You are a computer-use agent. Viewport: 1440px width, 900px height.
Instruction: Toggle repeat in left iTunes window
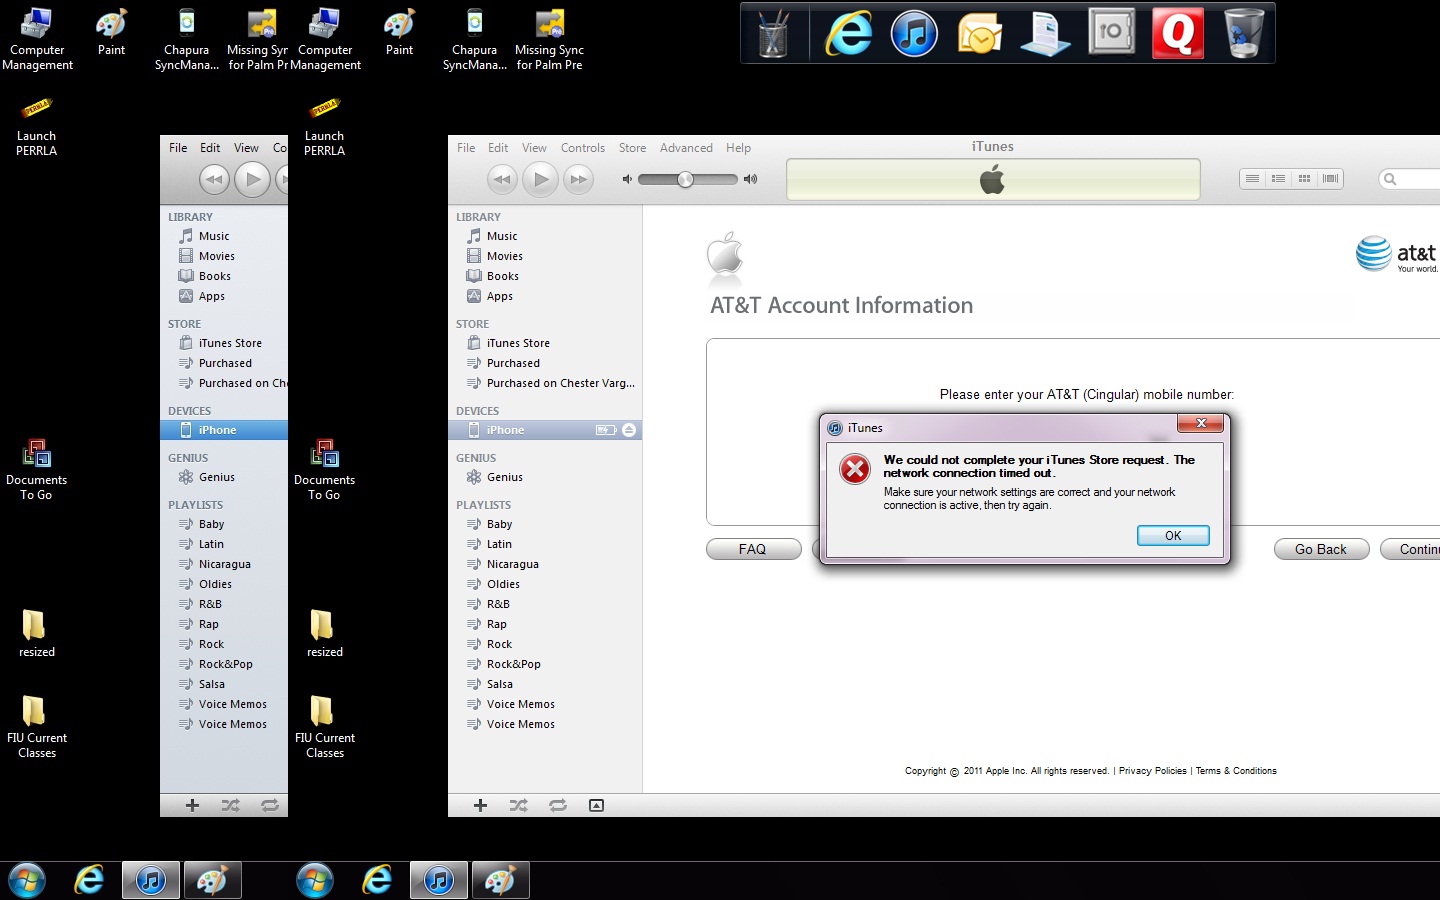click(x=270, y=805)
